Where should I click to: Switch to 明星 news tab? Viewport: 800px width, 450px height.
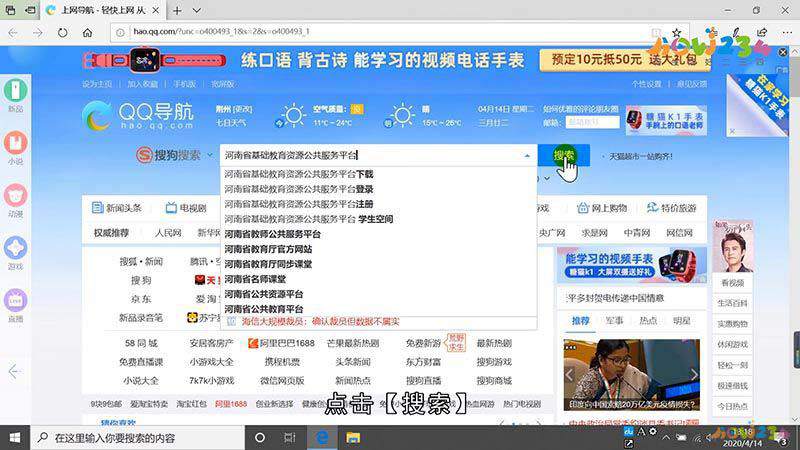click(682, 321)
